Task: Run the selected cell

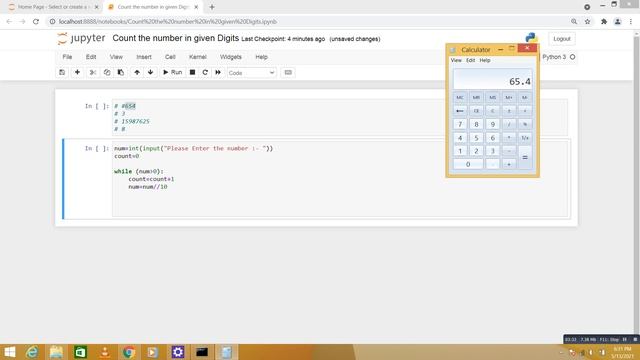Action: point(172,72)
